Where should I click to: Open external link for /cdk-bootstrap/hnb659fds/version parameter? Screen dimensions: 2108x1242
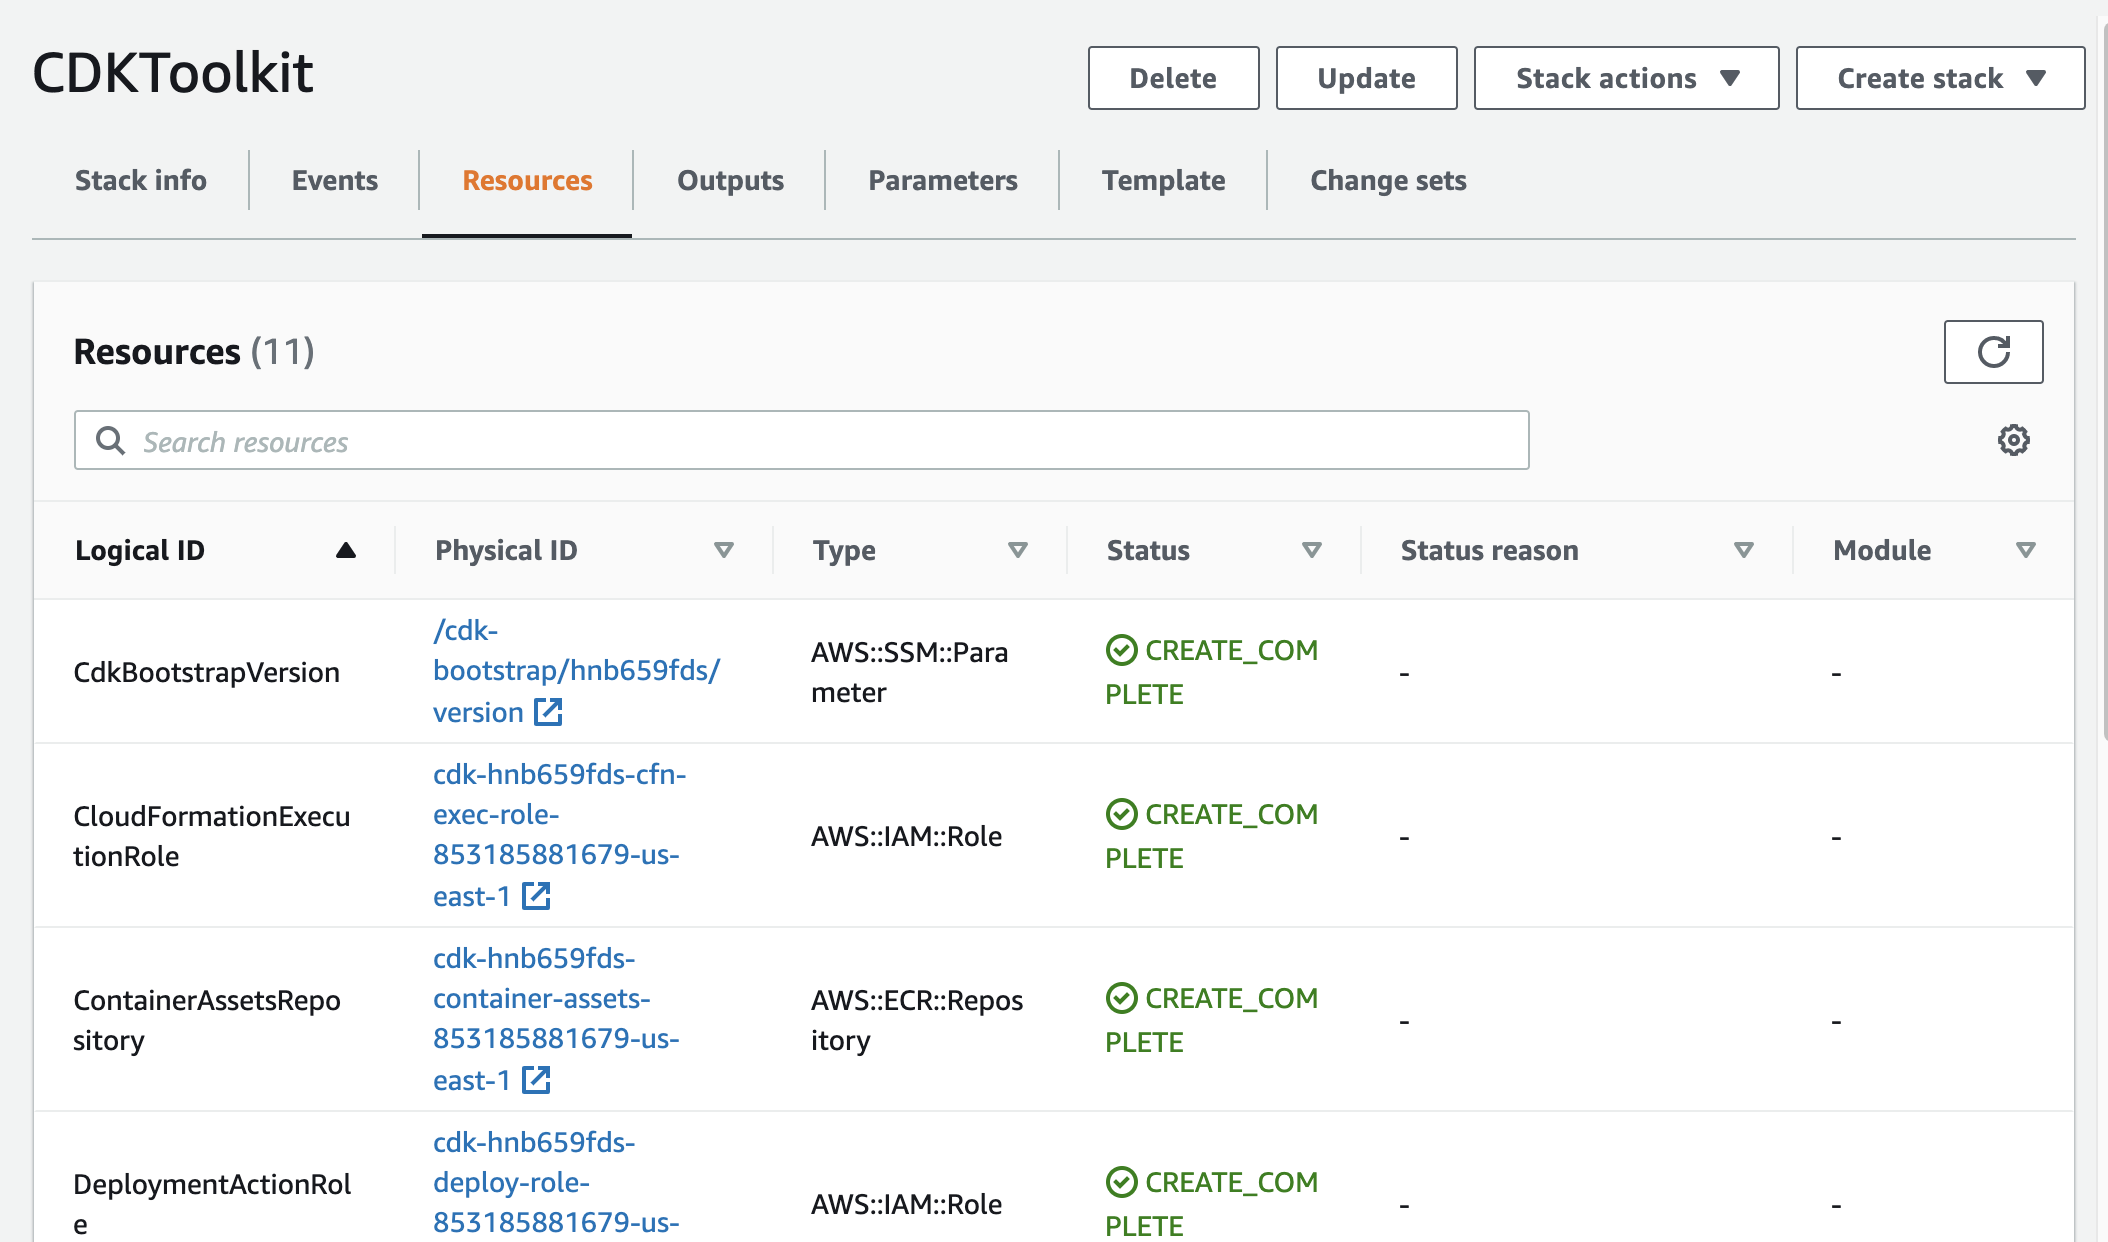(547, 712)
